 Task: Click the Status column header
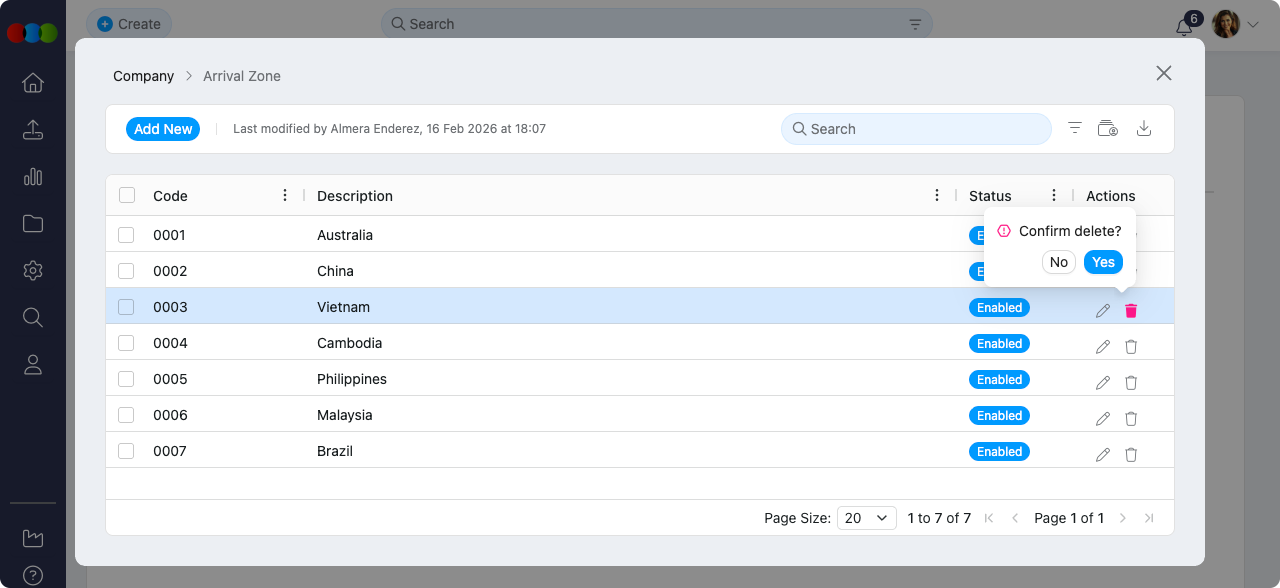(x=990, y=196)
